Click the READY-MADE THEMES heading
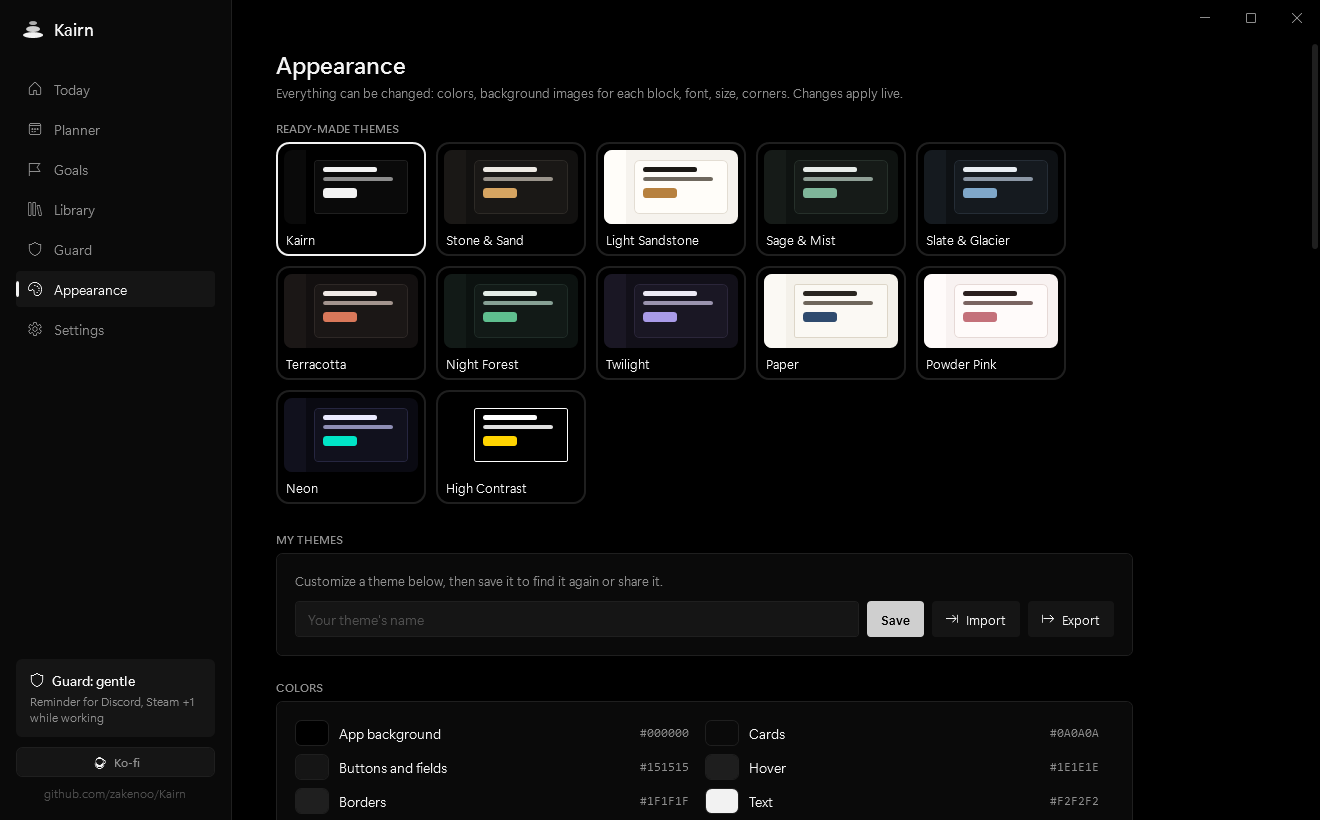 (337, 129)
